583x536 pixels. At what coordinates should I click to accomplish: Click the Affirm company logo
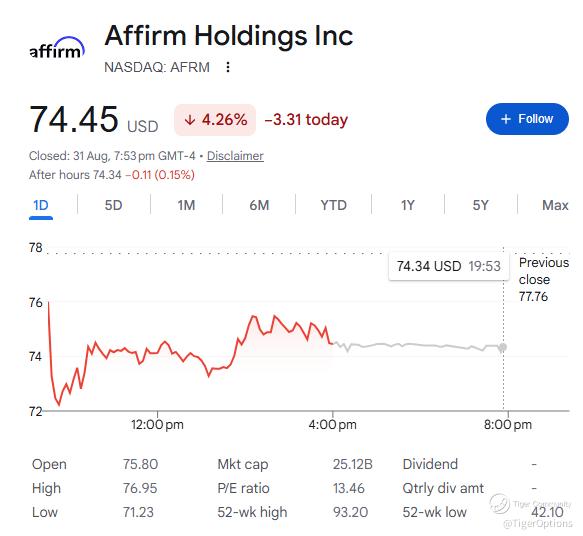(x=57, y=48)
